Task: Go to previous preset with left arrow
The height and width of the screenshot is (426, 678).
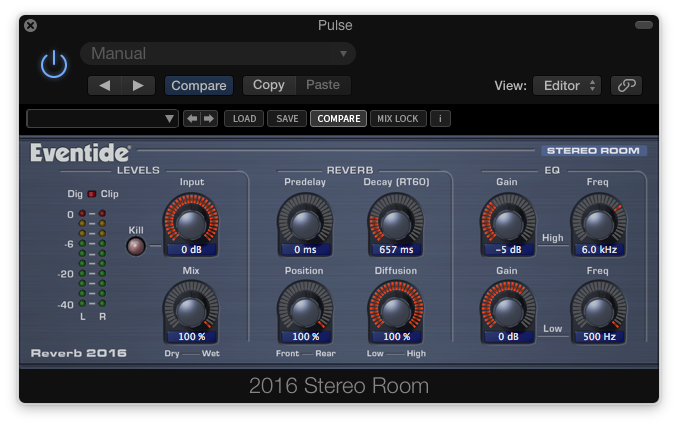Action: pos(105,85)
